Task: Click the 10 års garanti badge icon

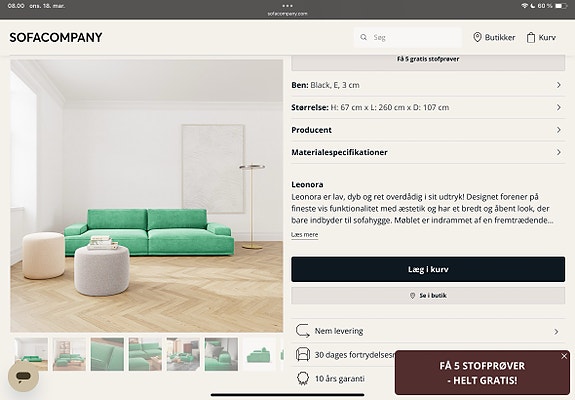Action: coord(303,378)
